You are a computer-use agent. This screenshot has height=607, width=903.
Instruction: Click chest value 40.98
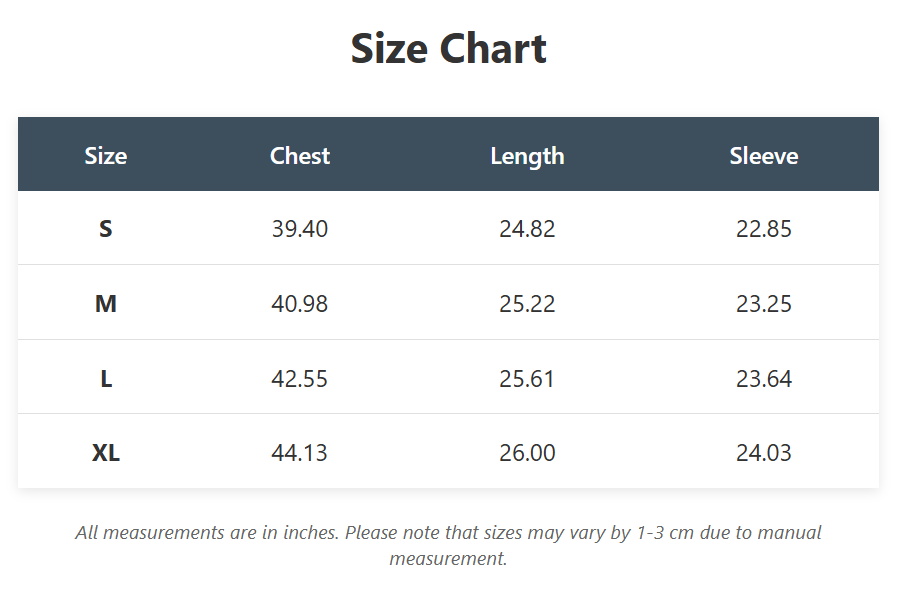point(300,304)
